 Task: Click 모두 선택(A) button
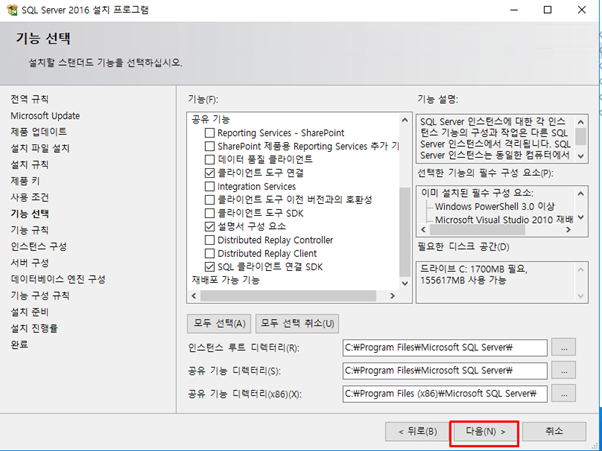(219, 324)
